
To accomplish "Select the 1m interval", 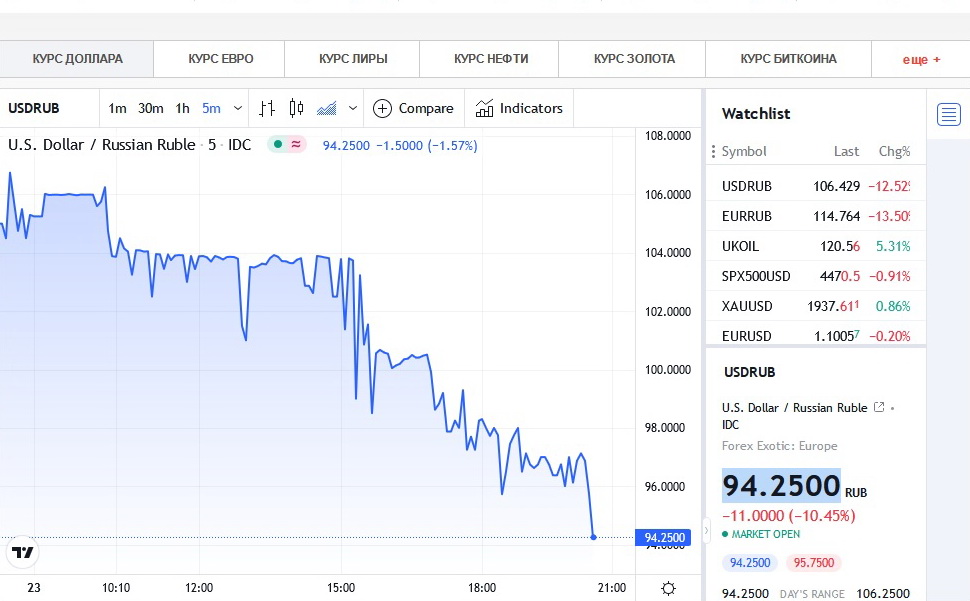I will (x=118, y=108).
